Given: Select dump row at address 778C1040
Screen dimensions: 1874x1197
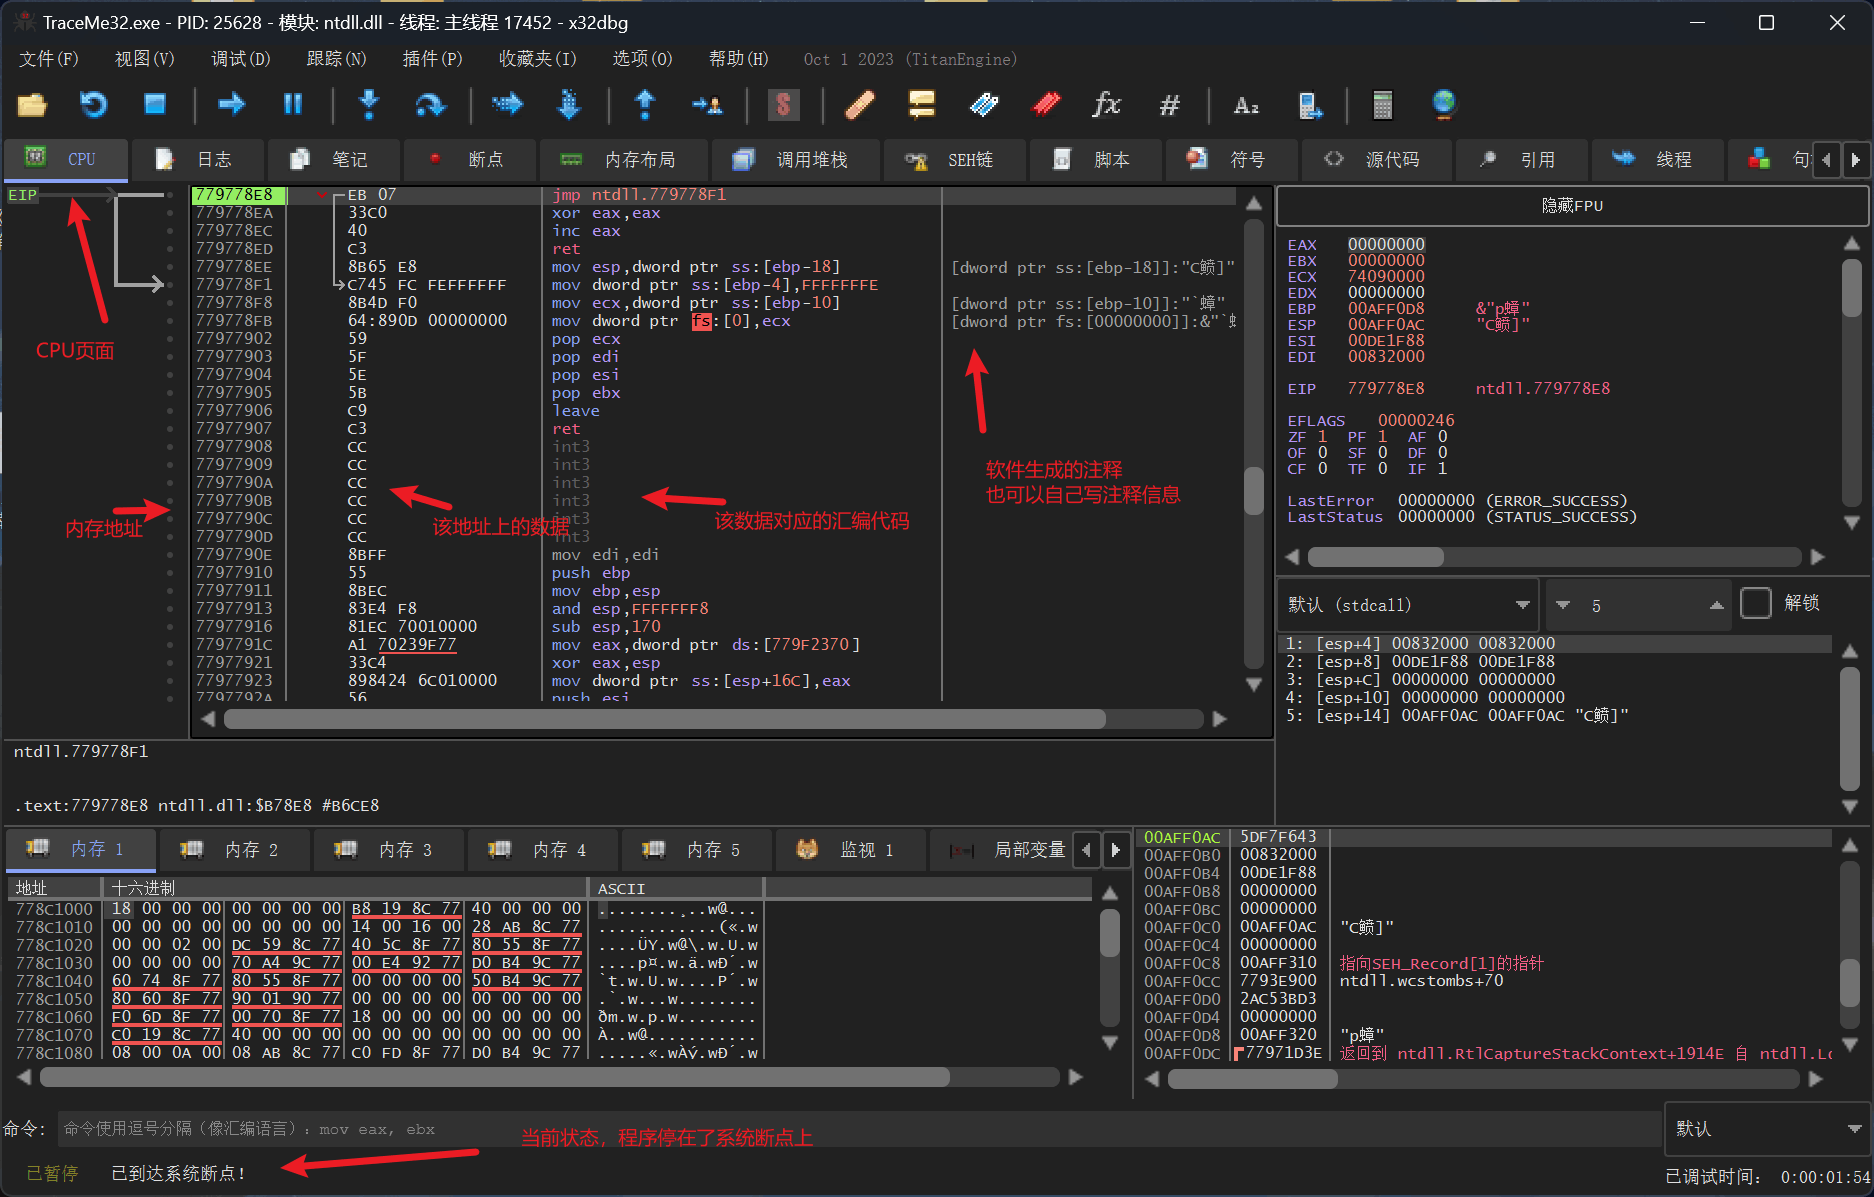Looking at the screenshot, I should [x=550, y=981].
